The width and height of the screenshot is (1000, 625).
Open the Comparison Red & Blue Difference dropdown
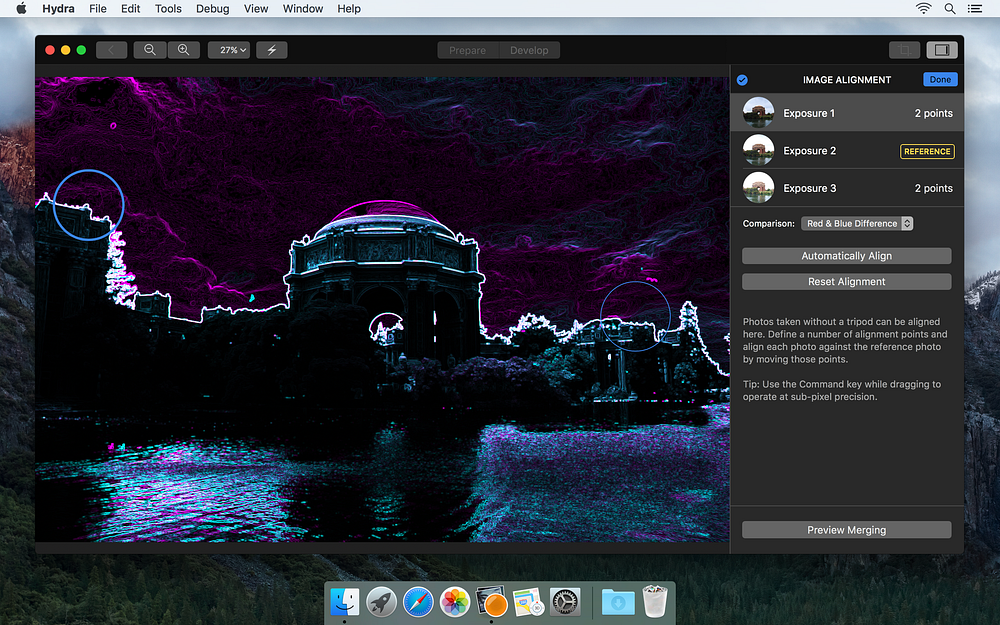point(857,223)
